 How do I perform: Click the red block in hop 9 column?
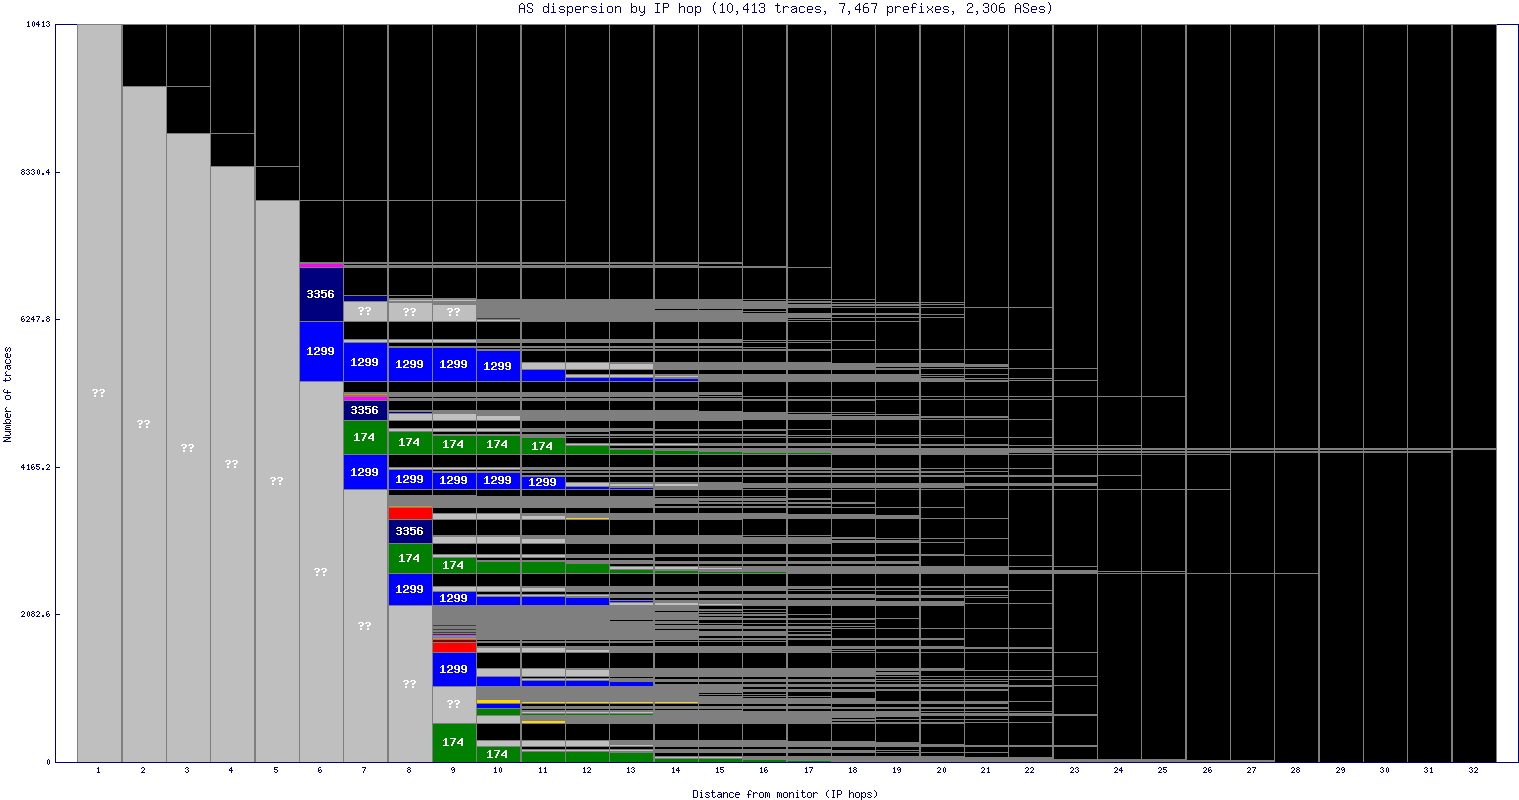[454, 646]
